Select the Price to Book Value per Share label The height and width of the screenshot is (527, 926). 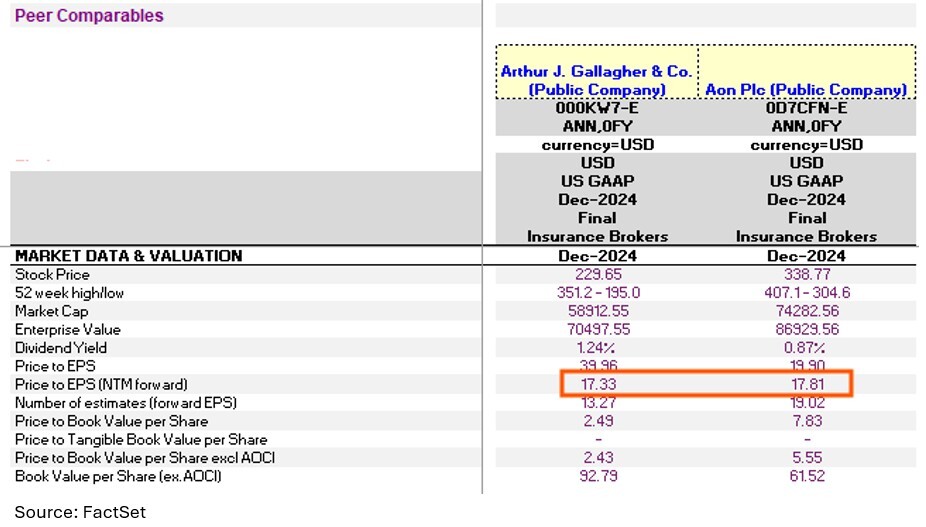click(112, 421)
